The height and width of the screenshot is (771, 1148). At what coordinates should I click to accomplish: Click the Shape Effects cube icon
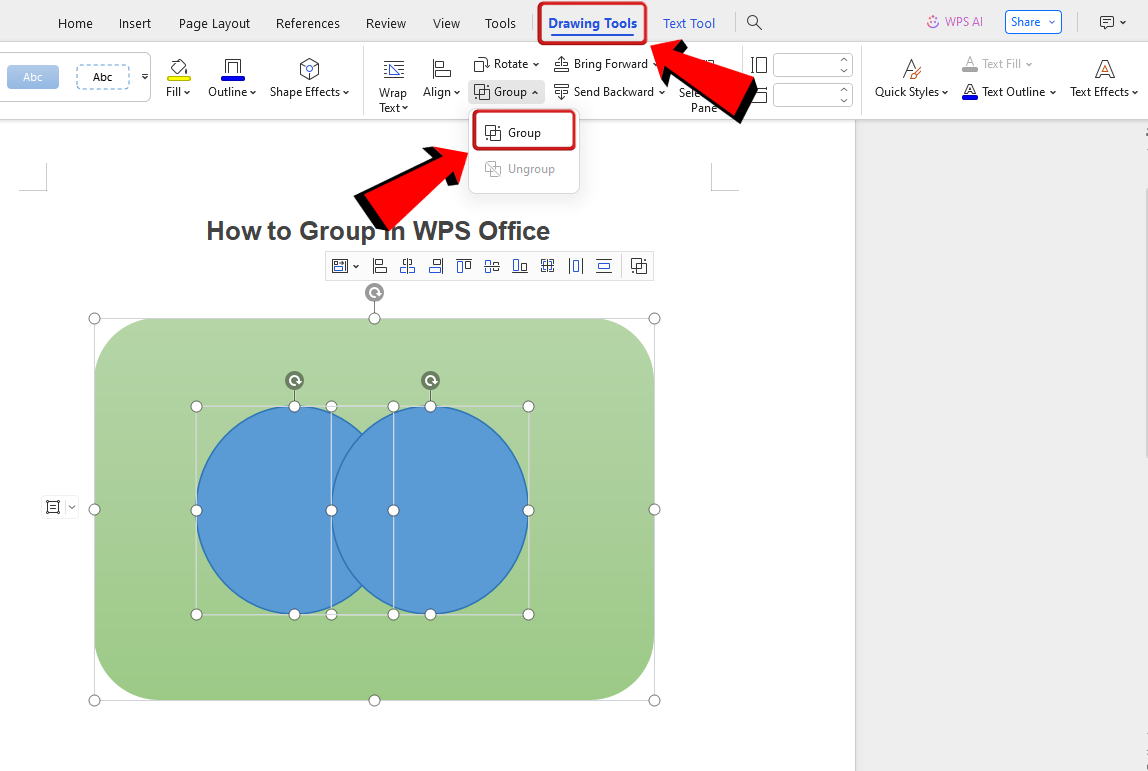click(309, 68)
